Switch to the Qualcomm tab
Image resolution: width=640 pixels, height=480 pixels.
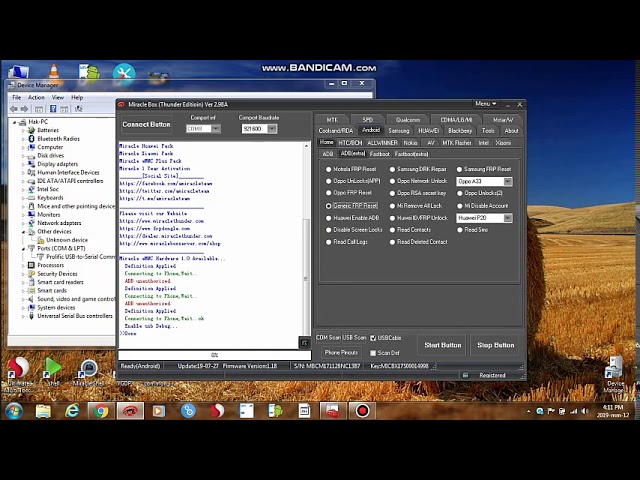(407, 120)
